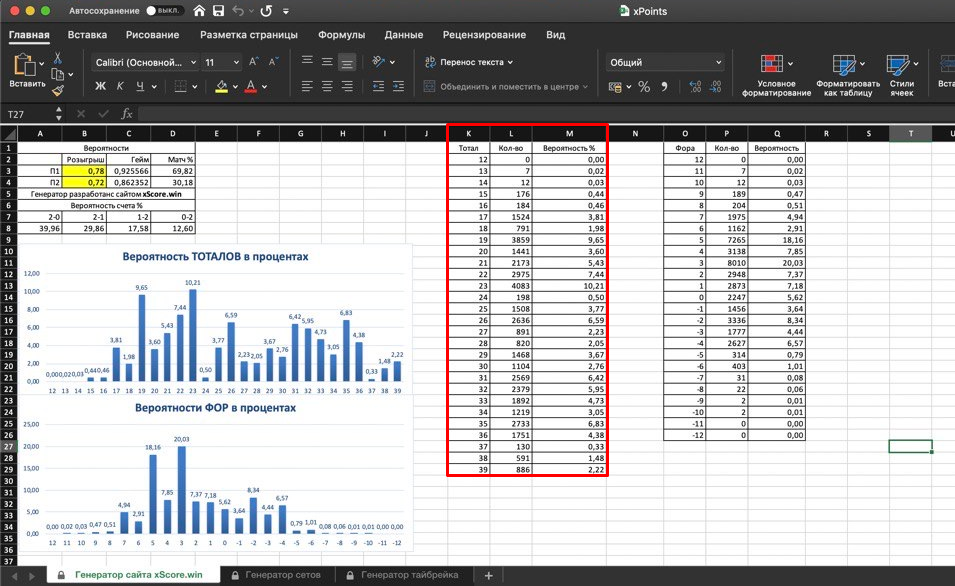Click the formula bar input area
The width and height of the screenshot is (955, 586).
click(x=546, y=114)
